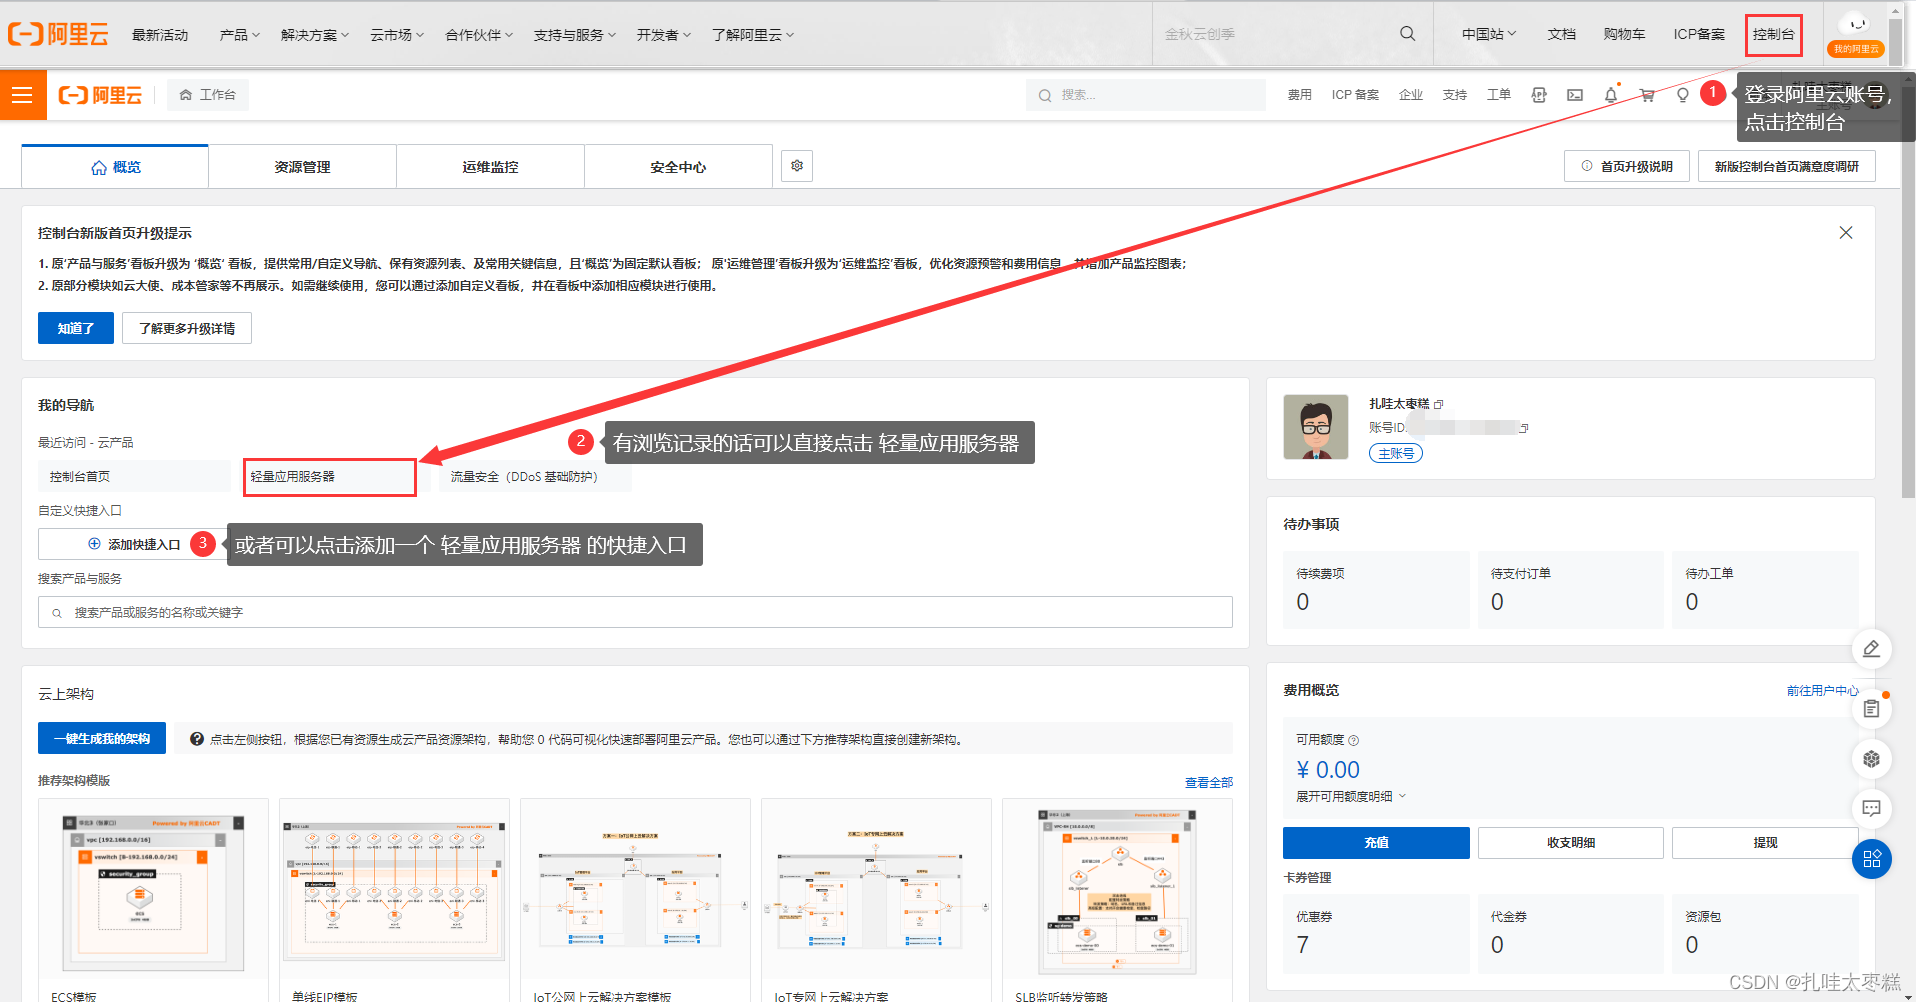Switch to the 安全中心 tab
This screenshot has width=1916, height=1002.
(x=678, y=167)
